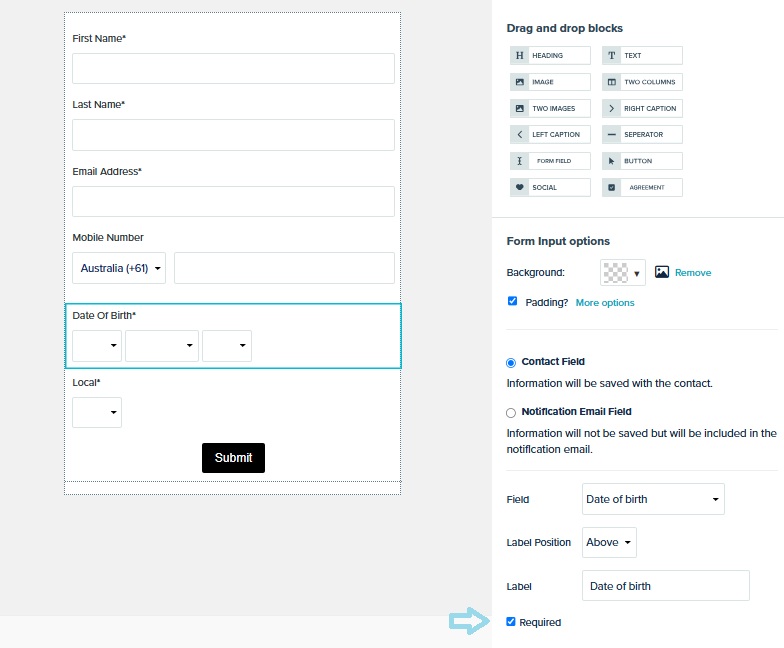The width and height of the screenshot is (784, 648).
Task: Open the Background color swatch picker
Action: pyautogui.click(x=622, y=272)
